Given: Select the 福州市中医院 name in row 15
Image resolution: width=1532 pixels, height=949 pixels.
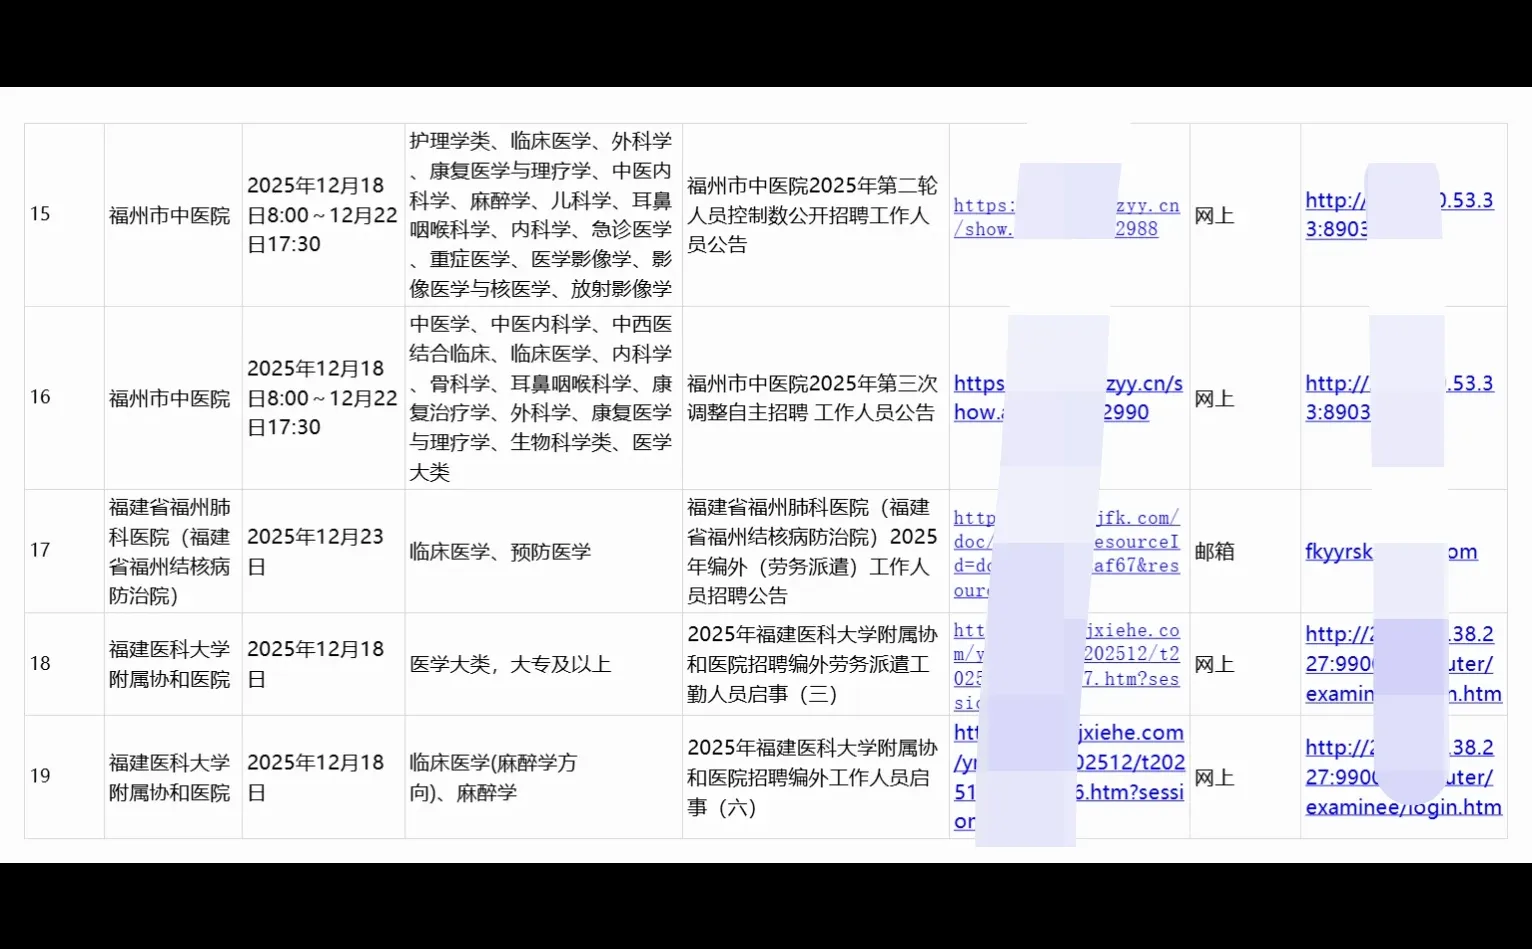Looking at the screenshot, I should [172, 214].
